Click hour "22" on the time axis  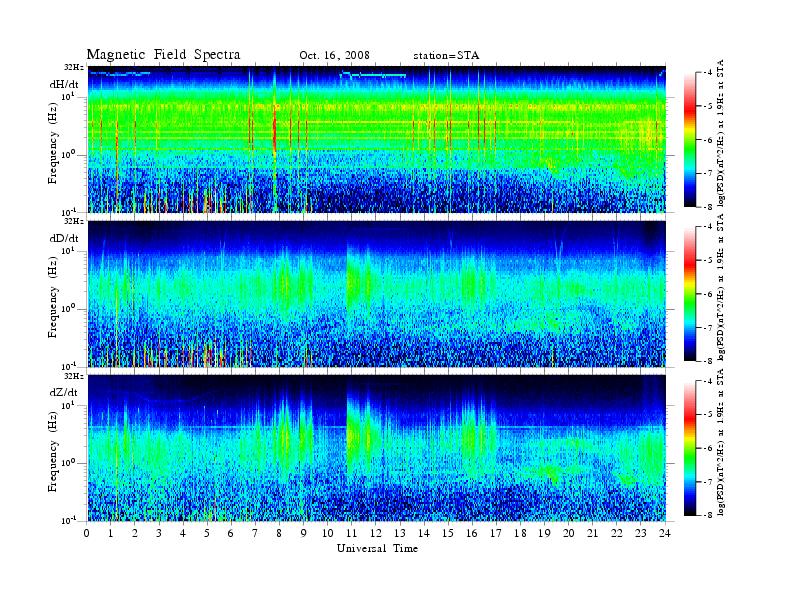point(617,533)
